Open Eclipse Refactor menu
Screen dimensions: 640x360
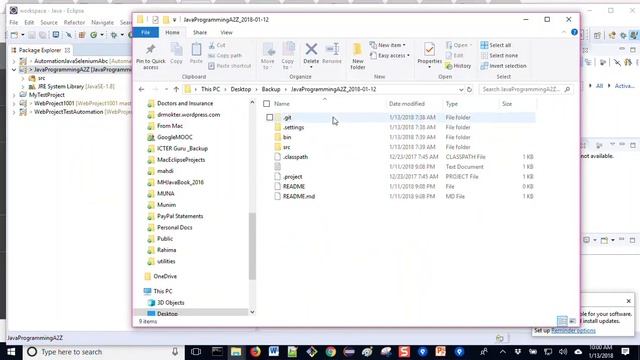(74, 22)
